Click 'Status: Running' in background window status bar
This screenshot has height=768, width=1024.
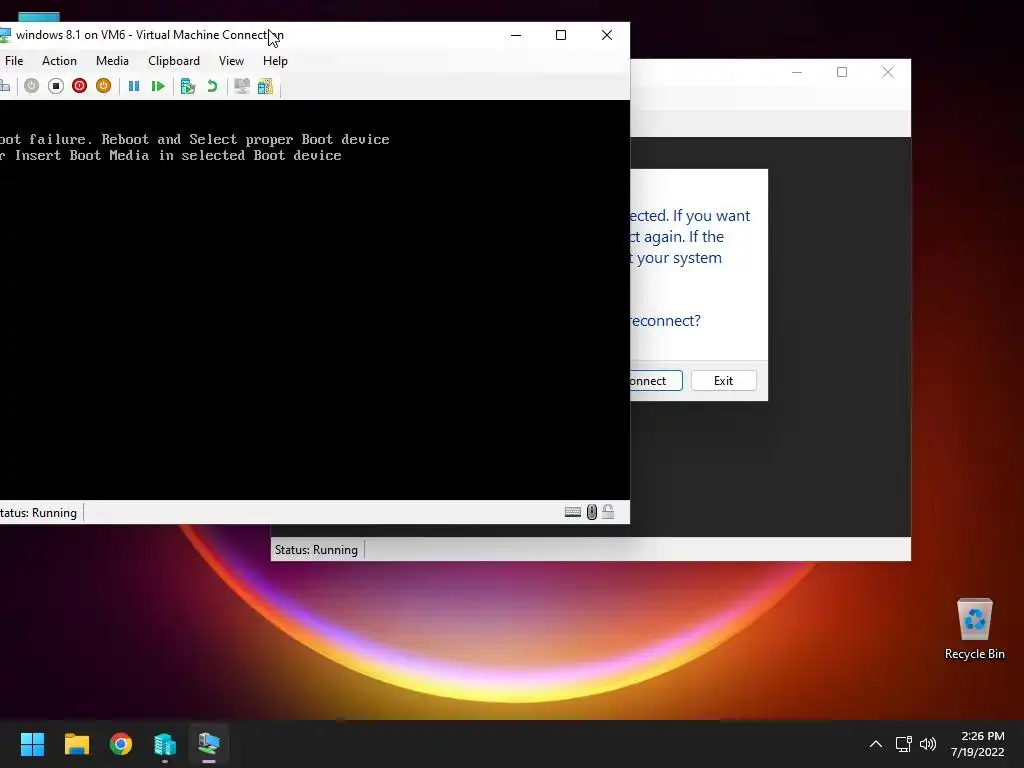tap(316, 550)
